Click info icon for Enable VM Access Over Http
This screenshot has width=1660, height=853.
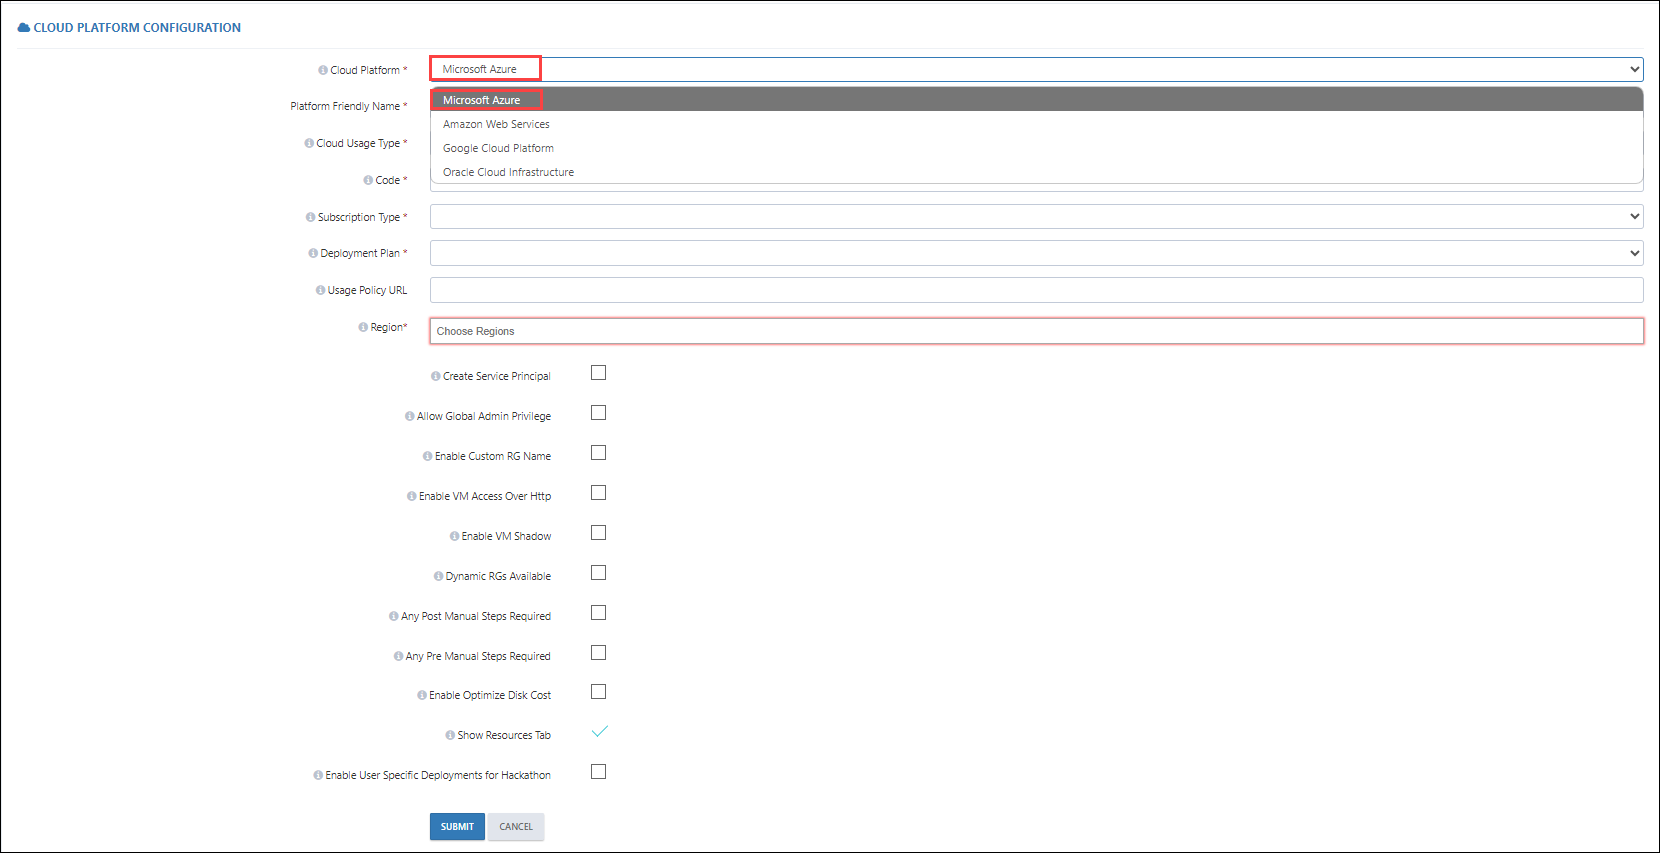(x=412, y=496)
